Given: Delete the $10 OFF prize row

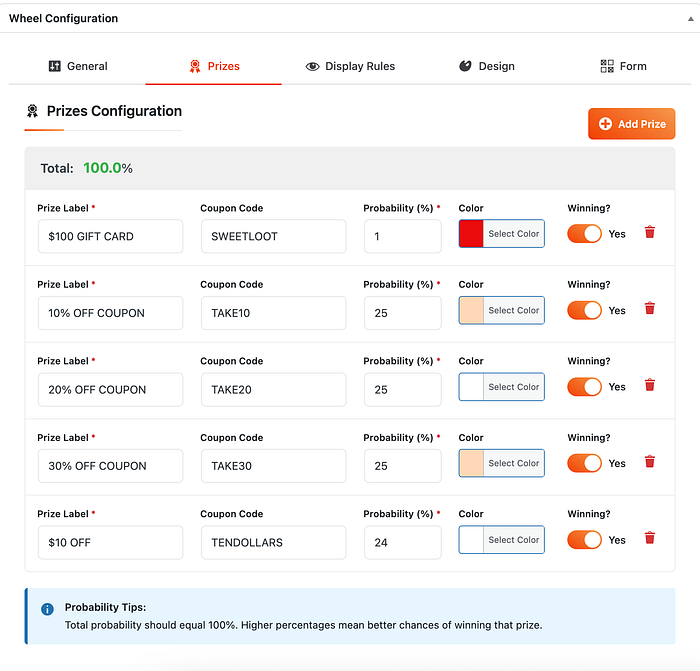Looking at the screenshot, I should [x=650, y=538].
